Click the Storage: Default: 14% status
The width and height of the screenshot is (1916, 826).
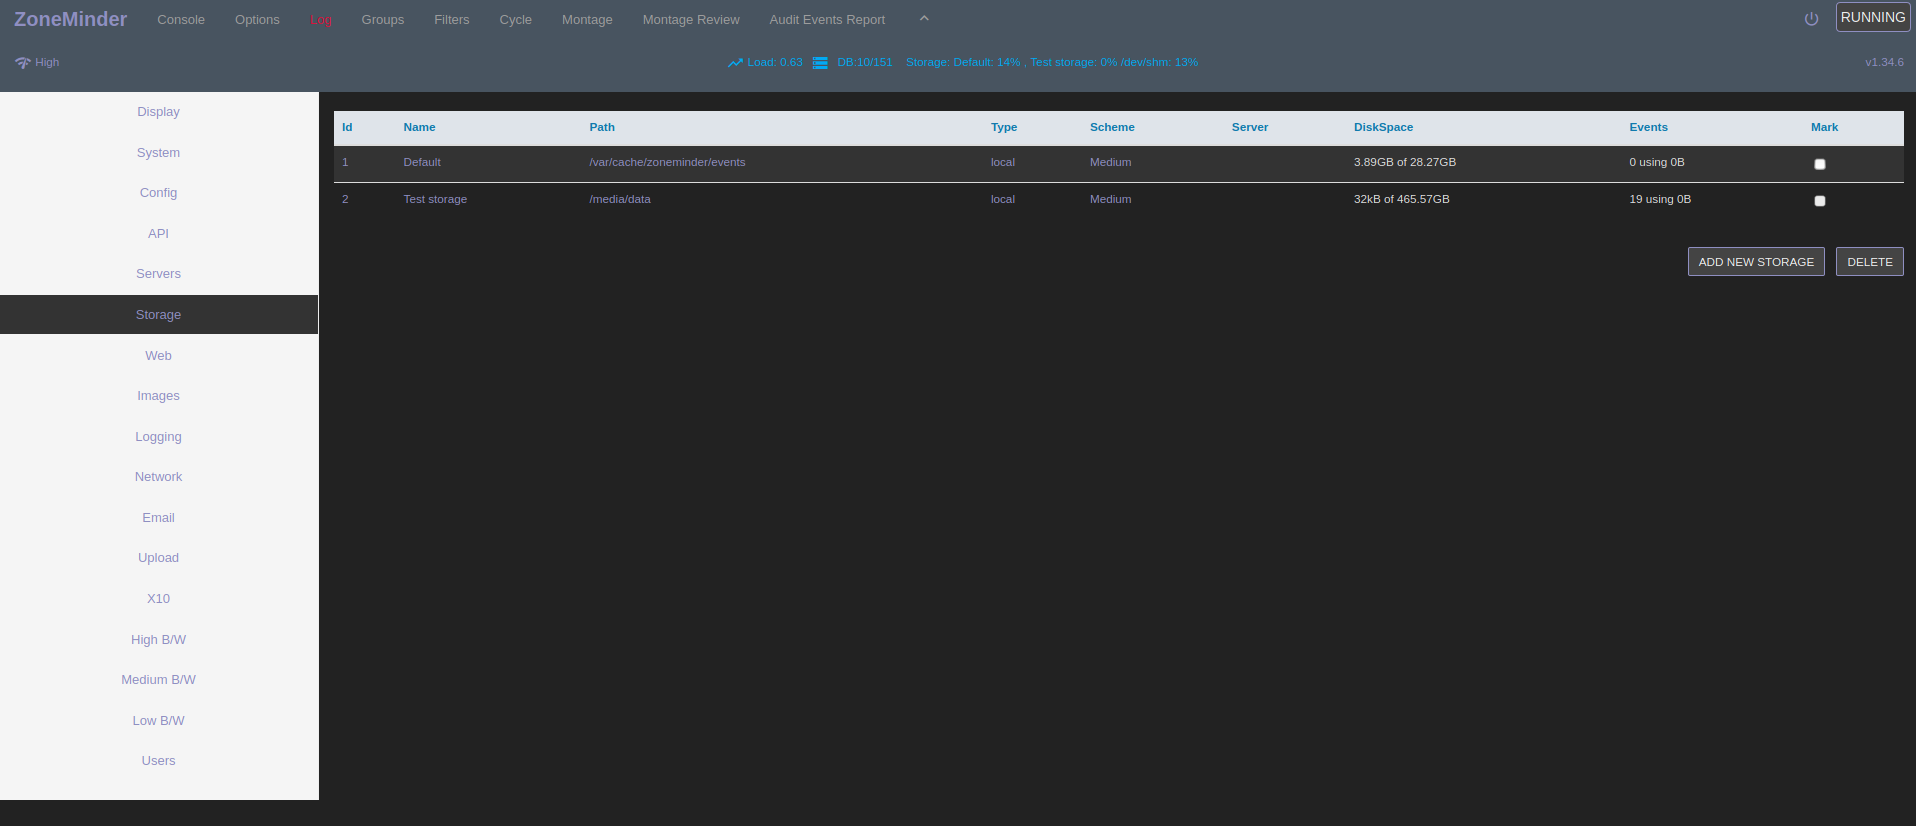[x=963, y=62]
